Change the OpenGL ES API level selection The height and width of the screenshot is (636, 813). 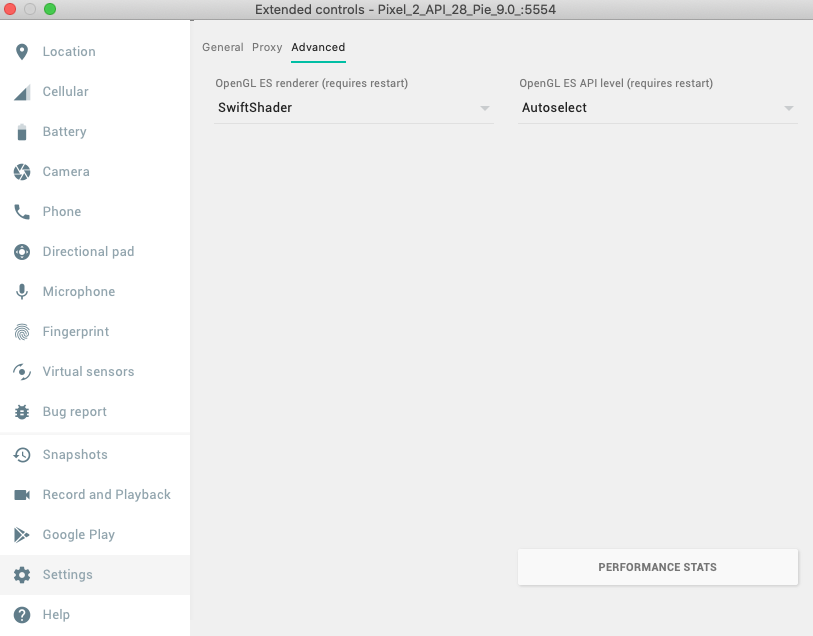click(x=658, y=107)
